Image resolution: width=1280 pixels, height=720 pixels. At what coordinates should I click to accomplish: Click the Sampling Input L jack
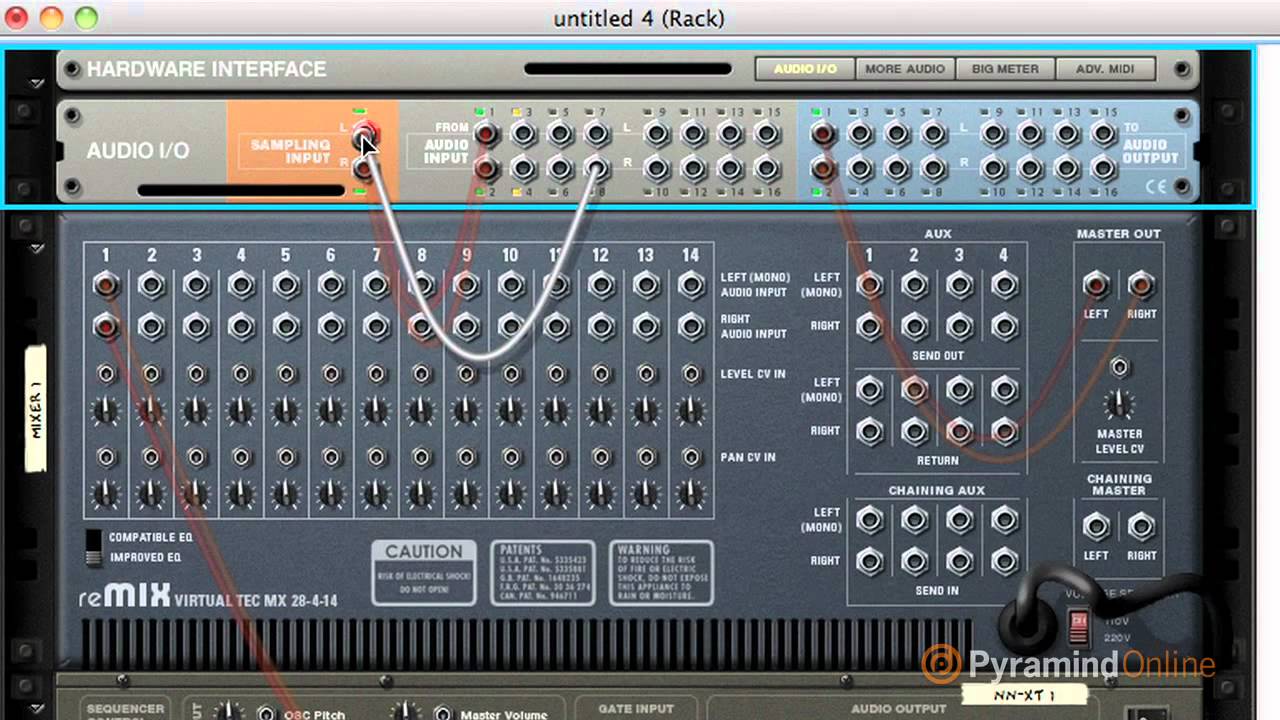pos(365,134)
